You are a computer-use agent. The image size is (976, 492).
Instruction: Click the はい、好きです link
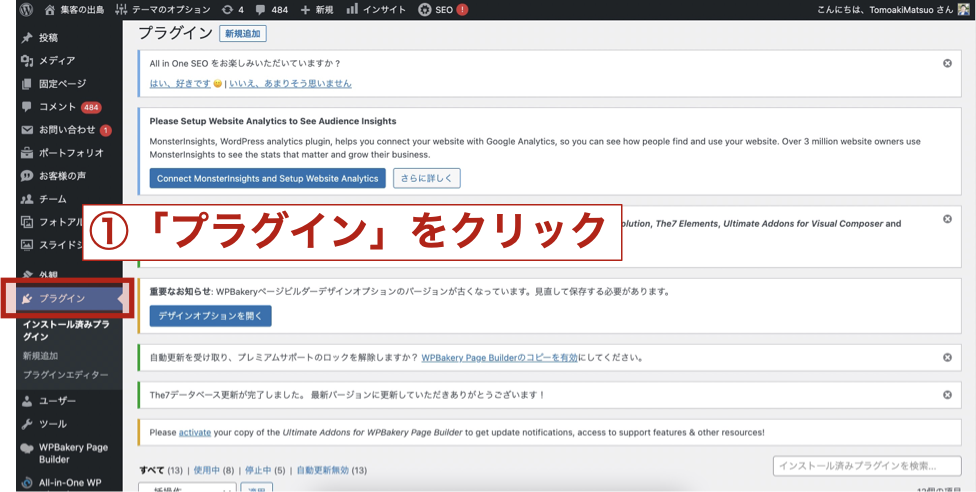click(x=180, y=83)
